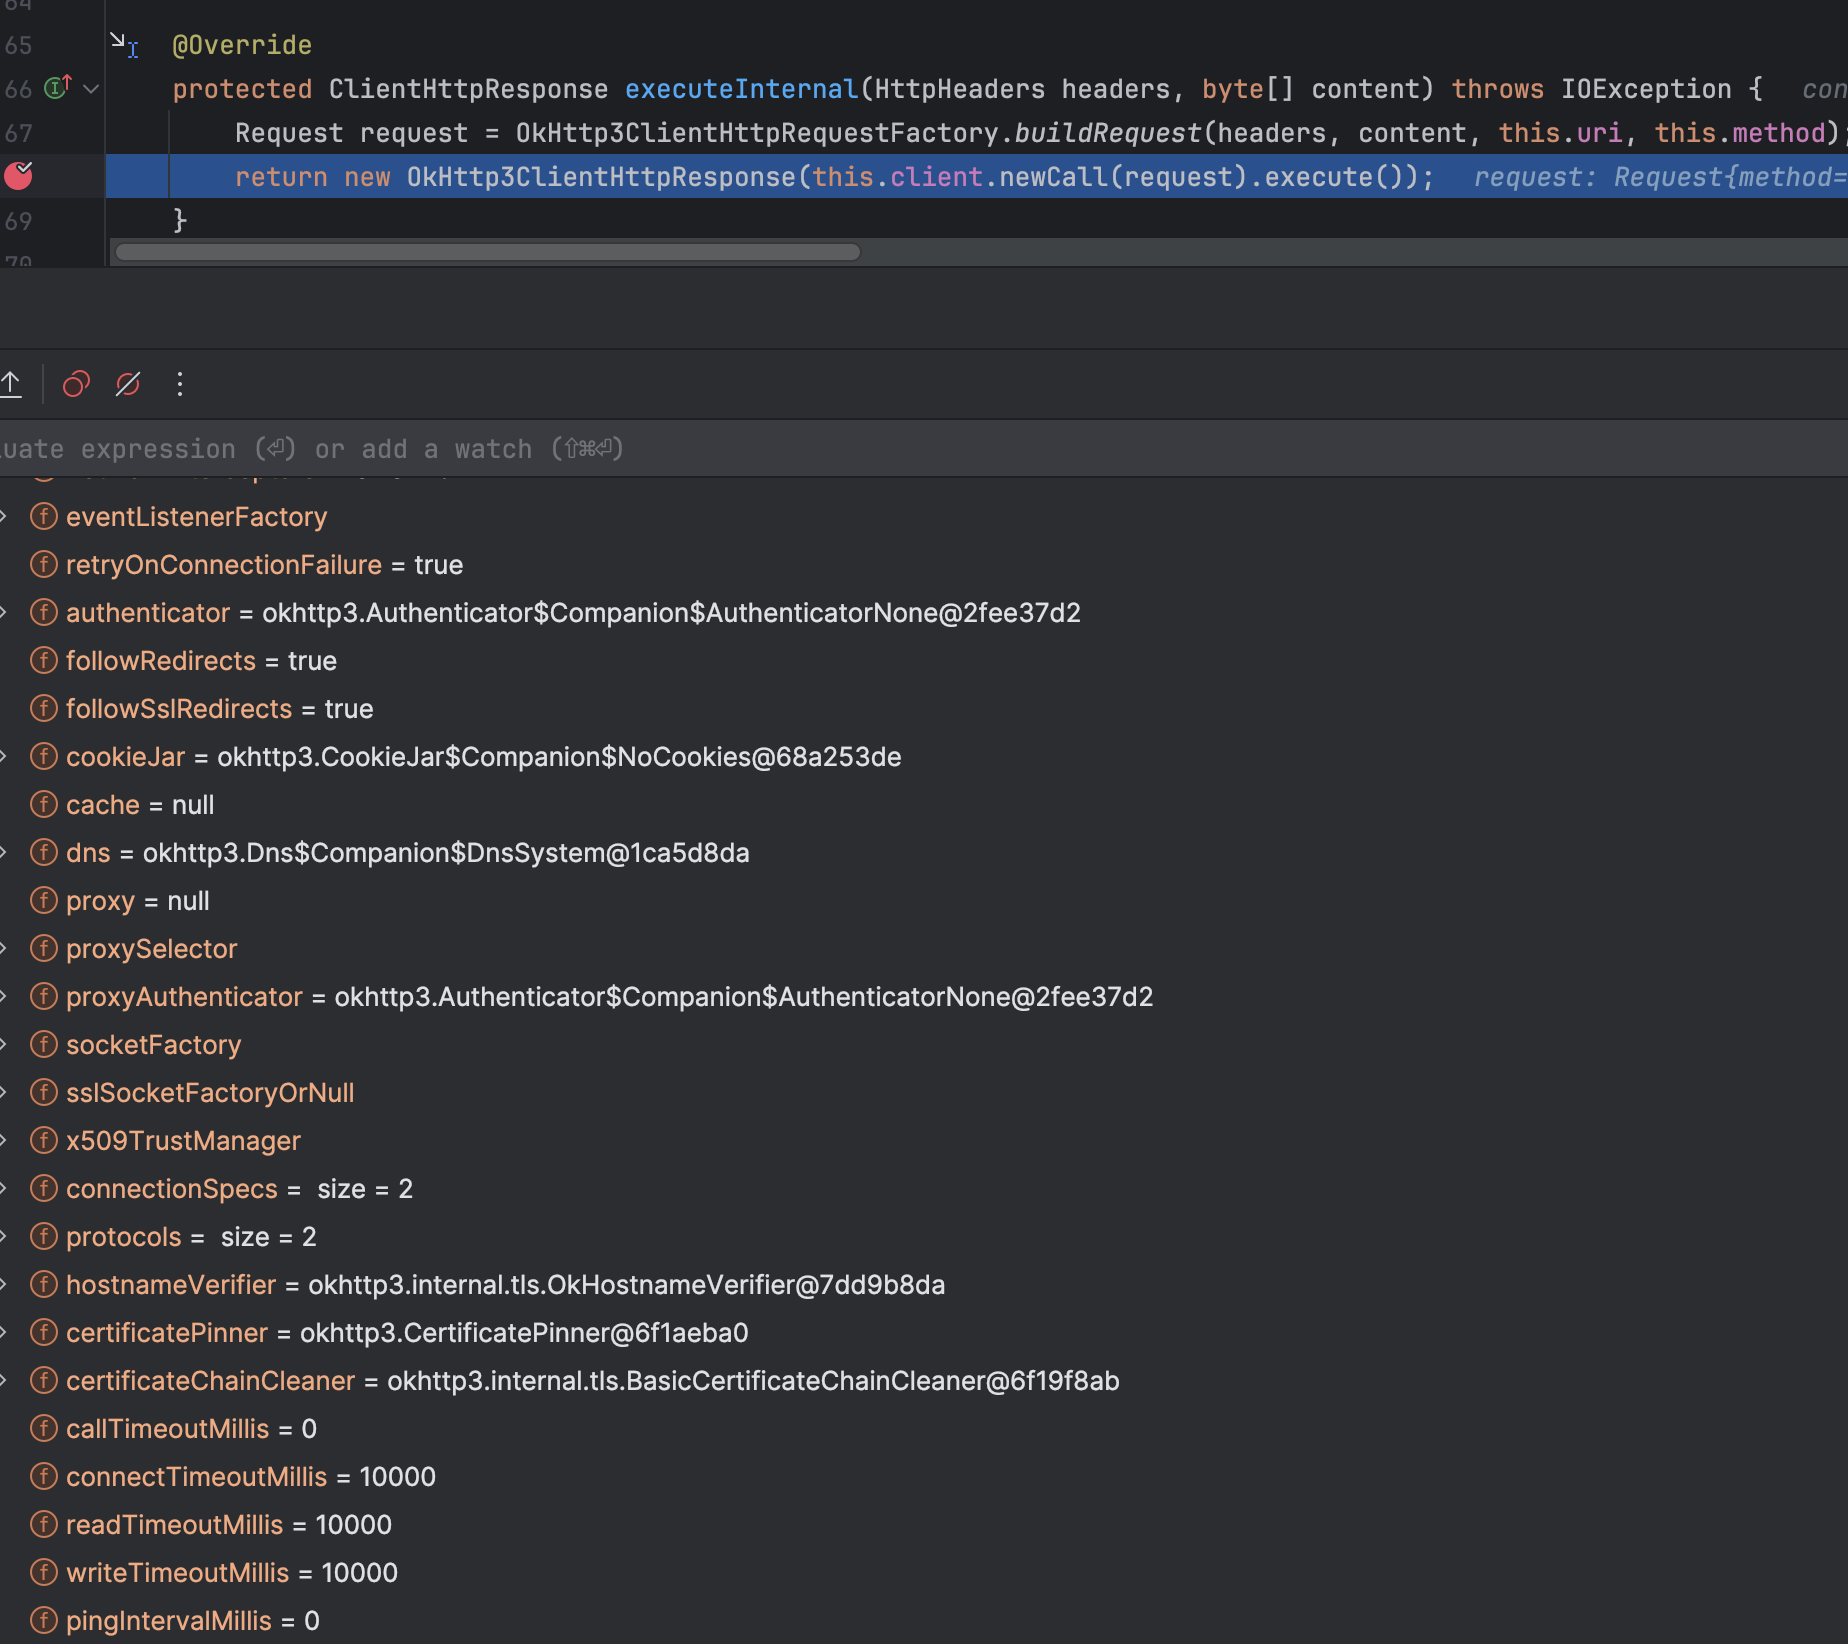
Task: Click the field icon beside connectTimeoutMillis
Action: click(44, 1477)
